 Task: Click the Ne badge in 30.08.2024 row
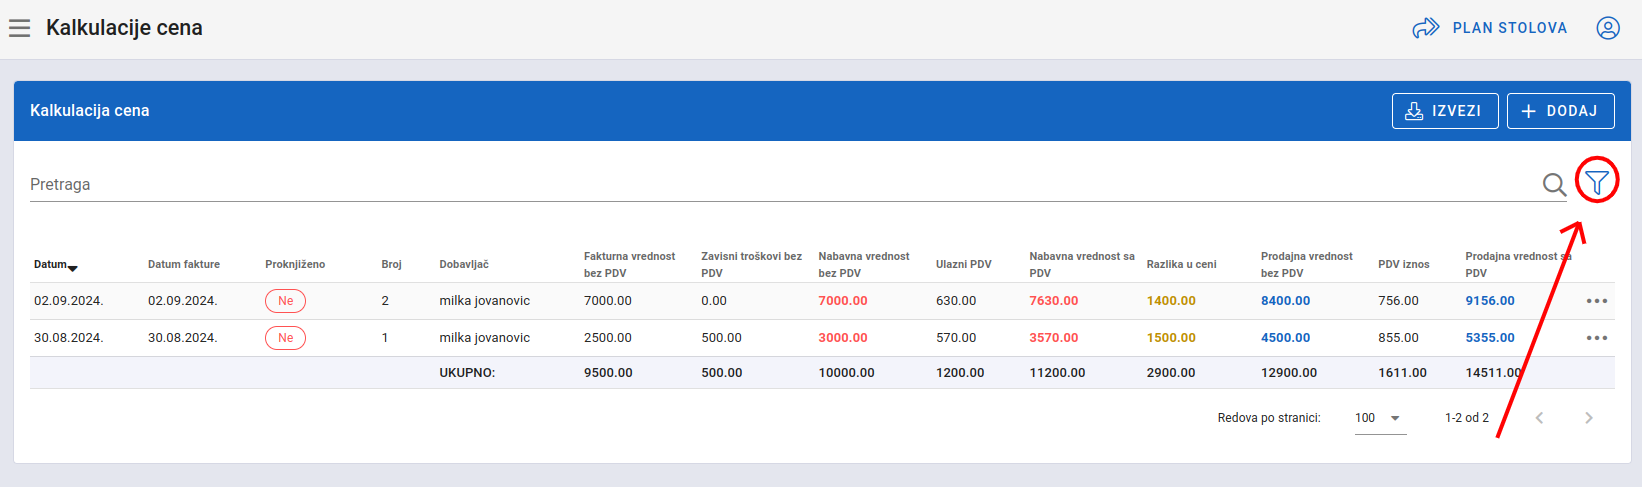(286, 338)
